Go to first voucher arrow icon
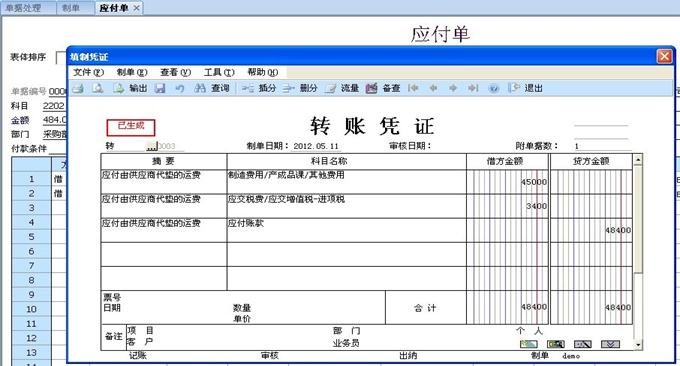The height and width of the screenshot is (366, 680). click(x=413, y=88)
